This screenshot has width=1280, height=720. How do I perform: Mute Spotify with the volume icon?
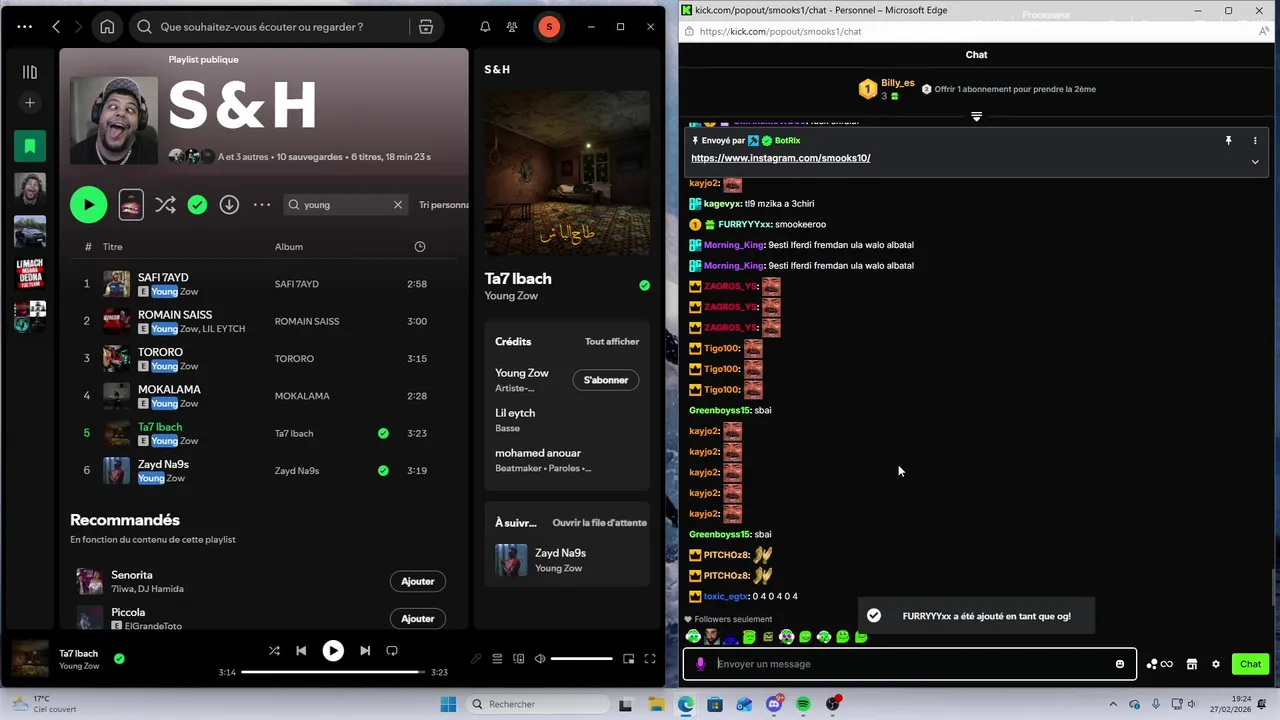(540, 659)
